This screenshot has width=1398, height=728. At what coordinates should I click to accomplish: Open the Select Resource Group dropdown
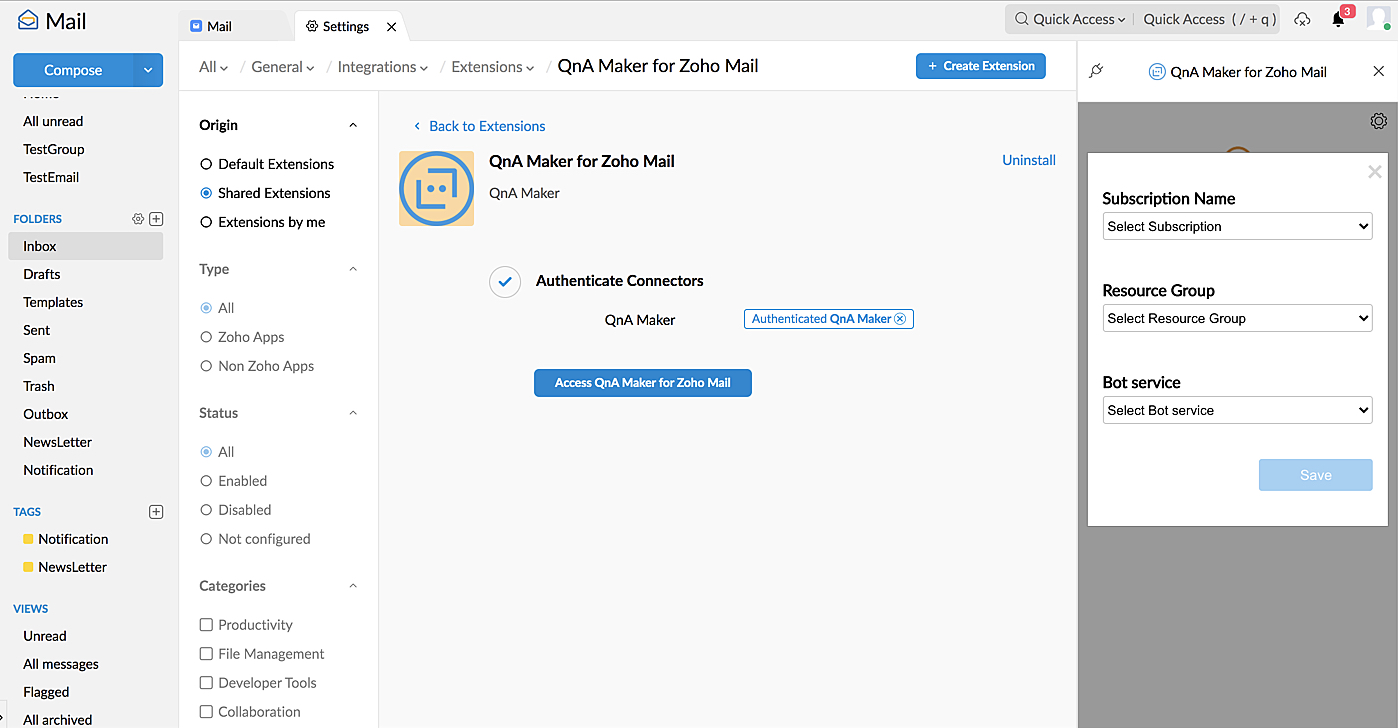[x=1237, y=318]
